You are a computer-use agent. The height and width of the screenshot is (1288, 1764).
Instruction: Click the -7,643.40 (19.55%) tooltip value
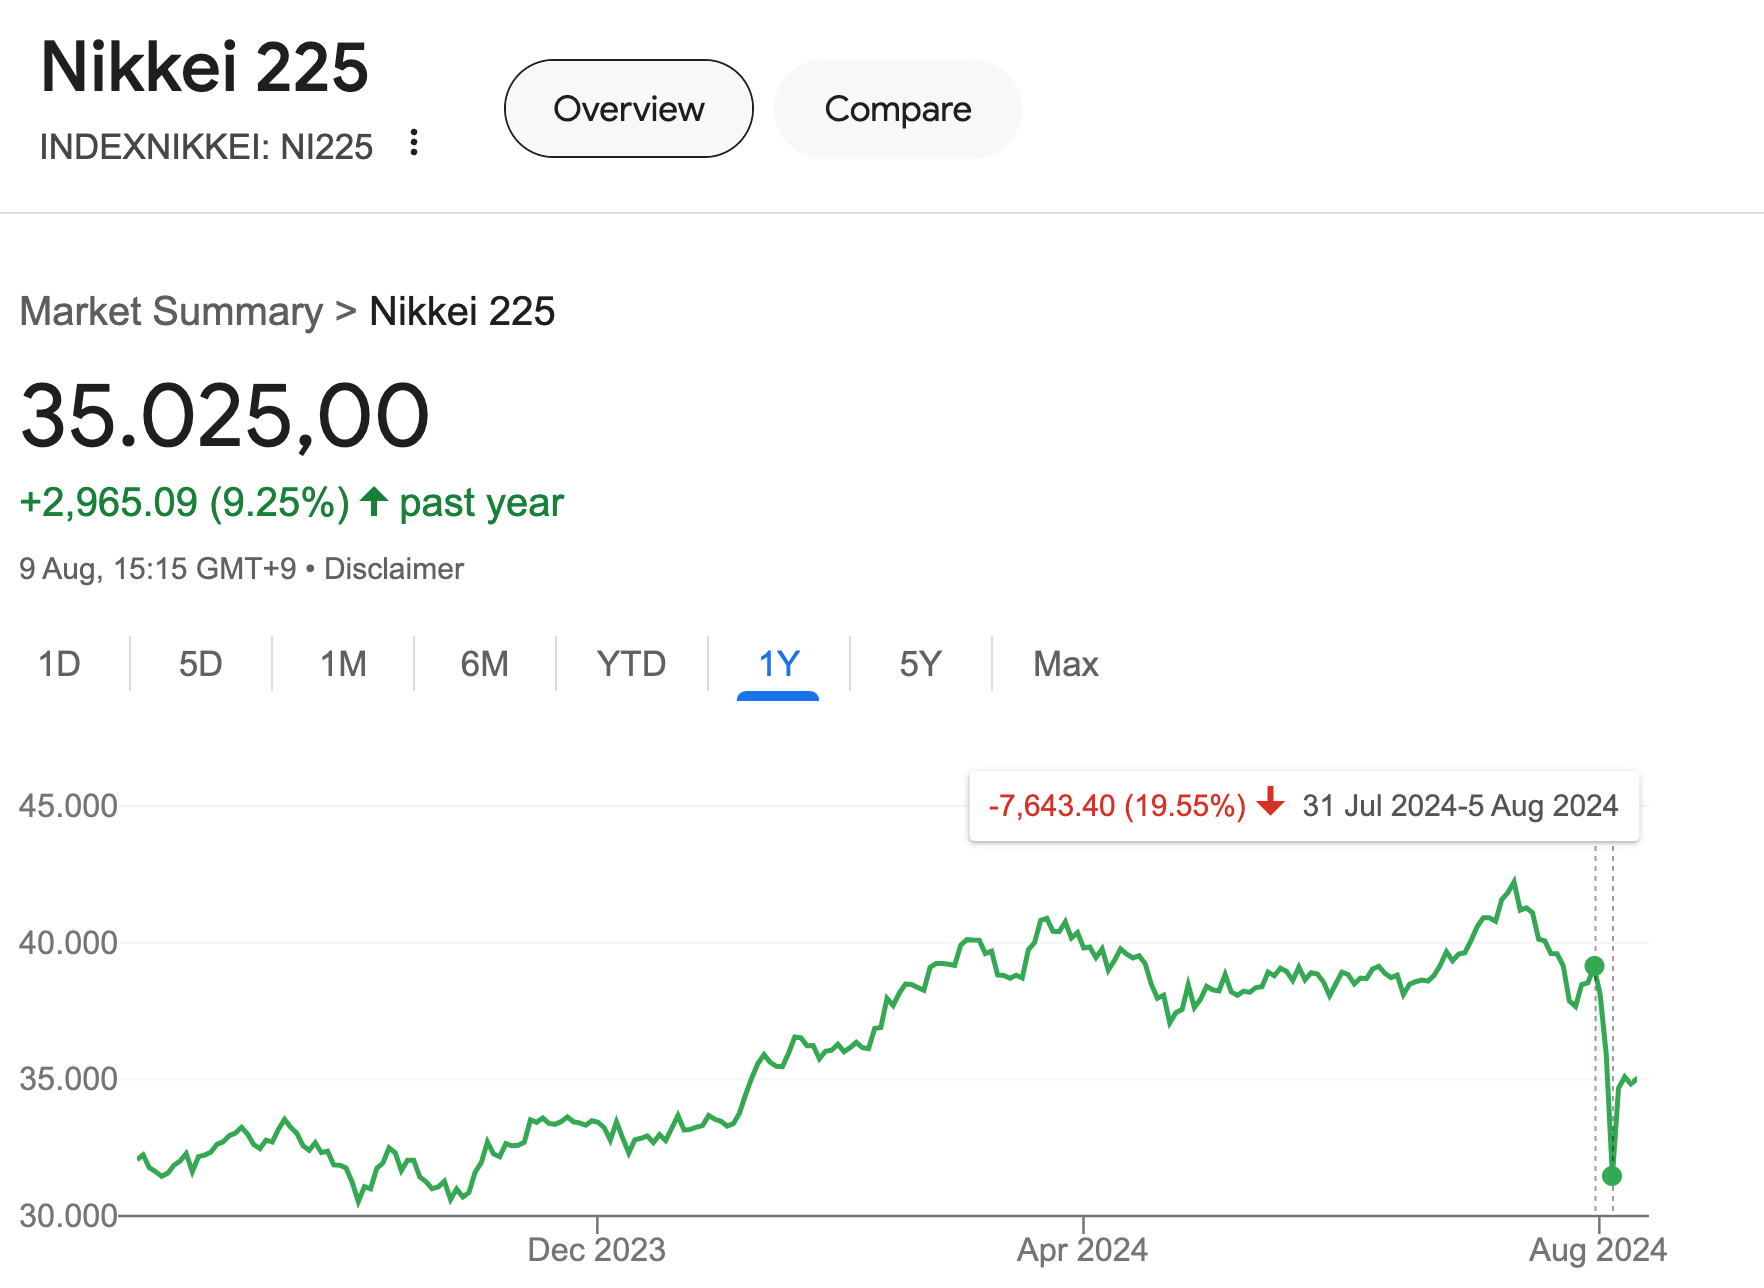[1117, 805]
